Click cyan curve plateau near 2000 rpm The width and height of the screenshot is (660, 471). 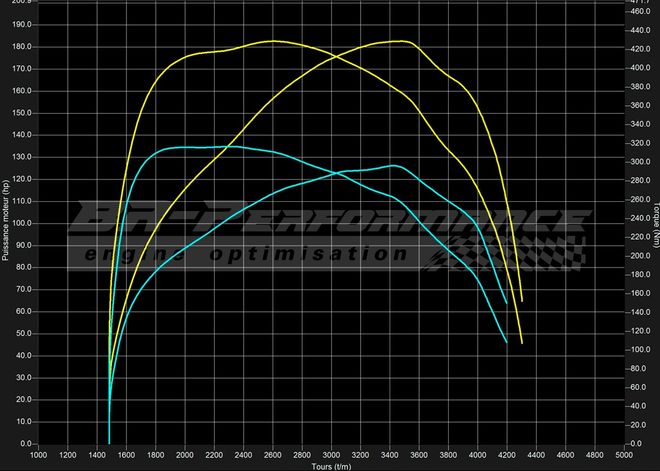click(x=187, y=147)
